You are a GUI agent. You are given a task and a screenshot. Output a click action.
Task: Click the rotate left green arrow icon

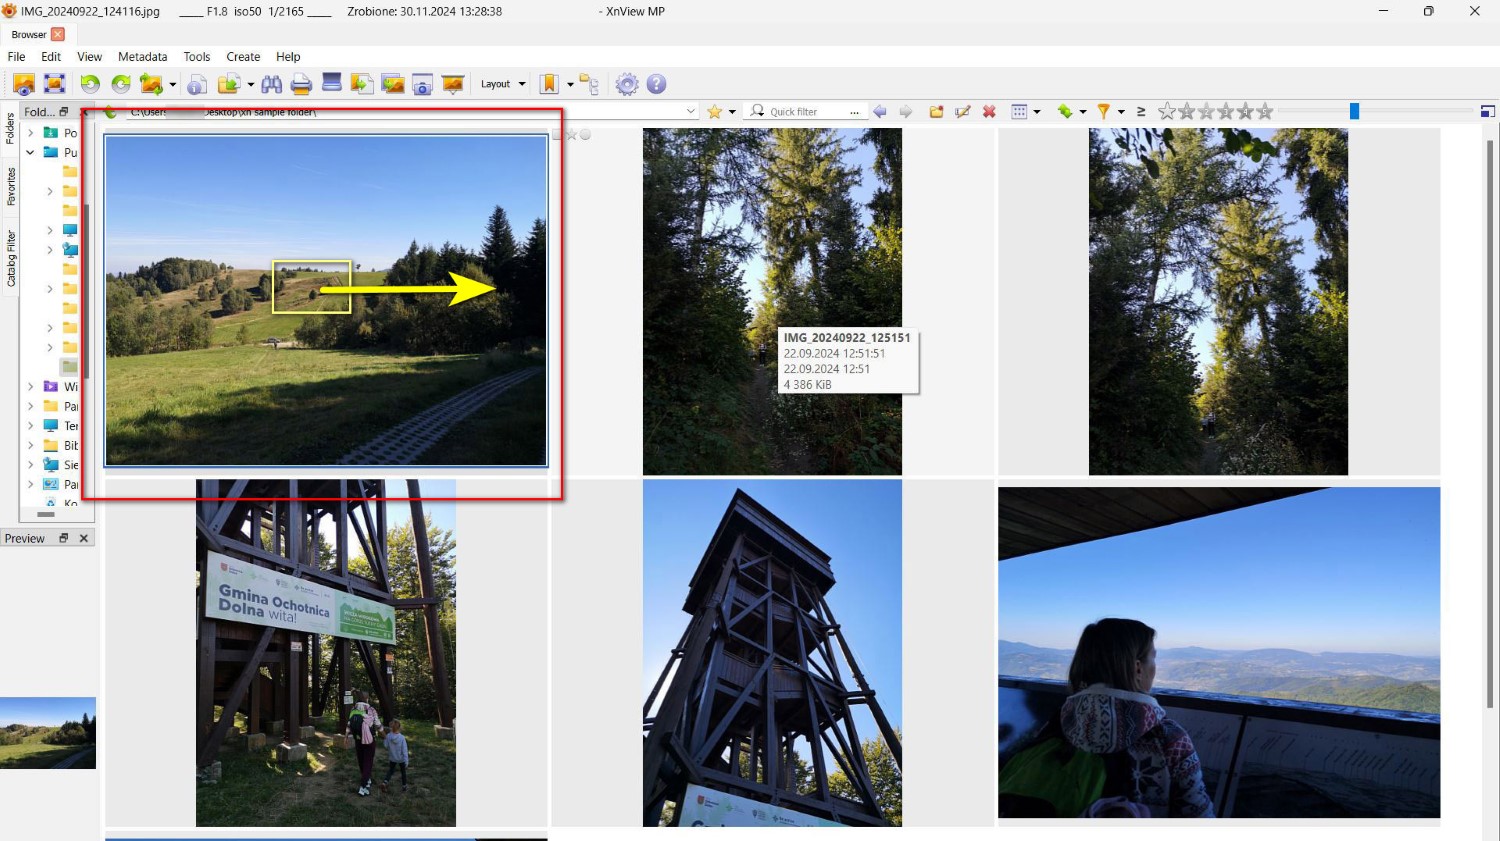pos(90,85)
